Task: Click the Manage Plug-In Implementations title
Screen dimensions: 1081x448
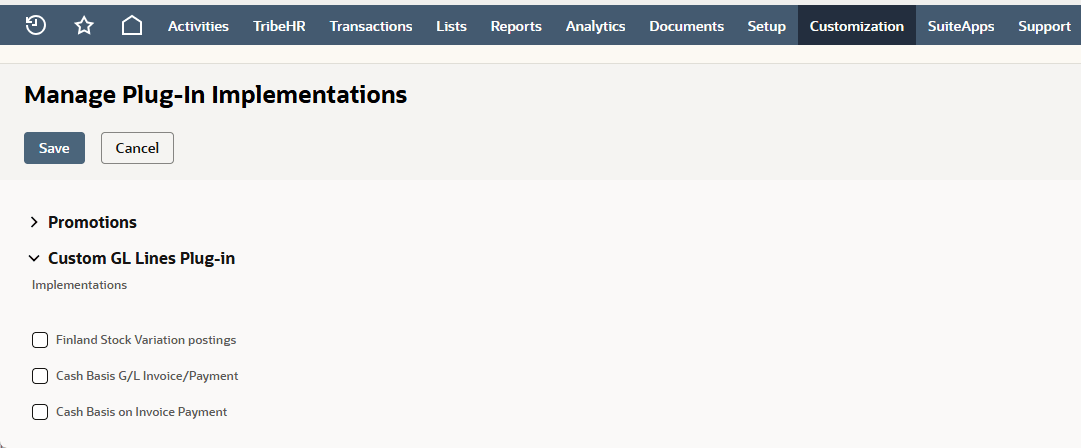Action: tap(216, 94)
